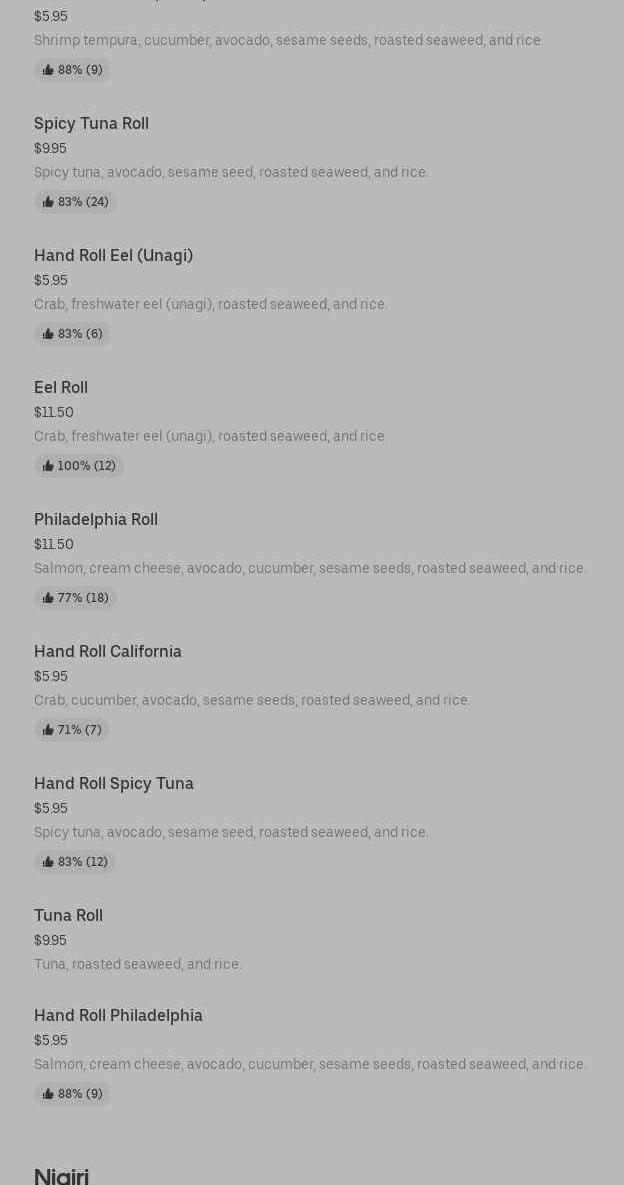Viewport: 624px width, 1185px height.
Task: Click thumbs-up icon under Hand Roll Philadelphia
Action: (x=48, y=1094)
